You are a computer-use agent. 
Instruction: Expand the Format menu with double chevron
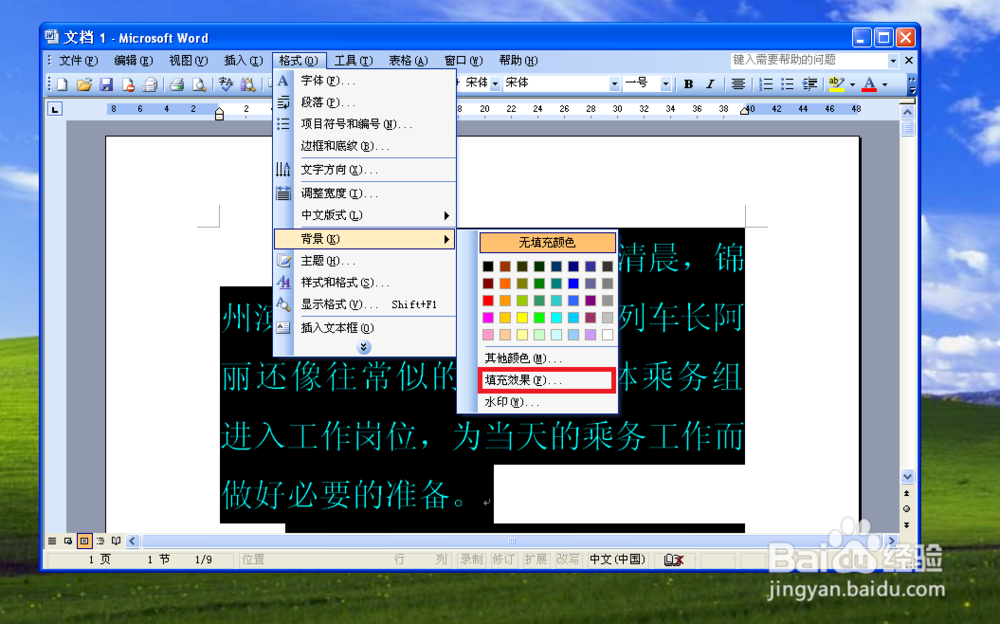(363, 347)
